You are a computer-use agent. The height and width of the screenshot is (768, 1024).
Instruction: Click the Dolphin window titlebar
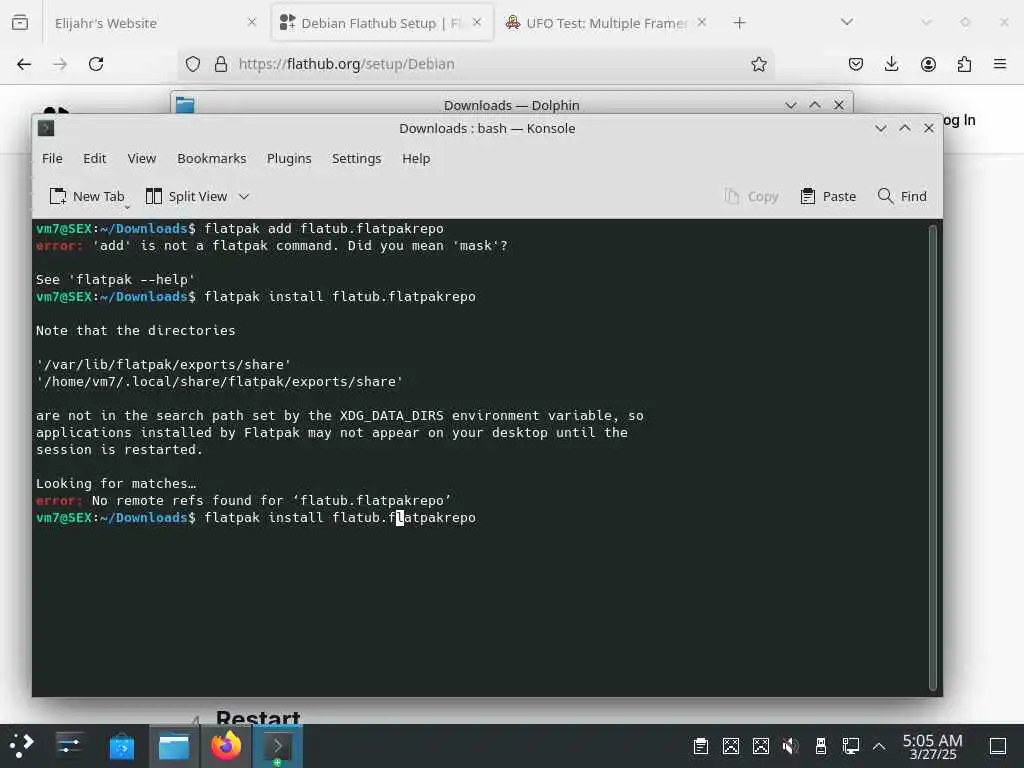(511, 104)
